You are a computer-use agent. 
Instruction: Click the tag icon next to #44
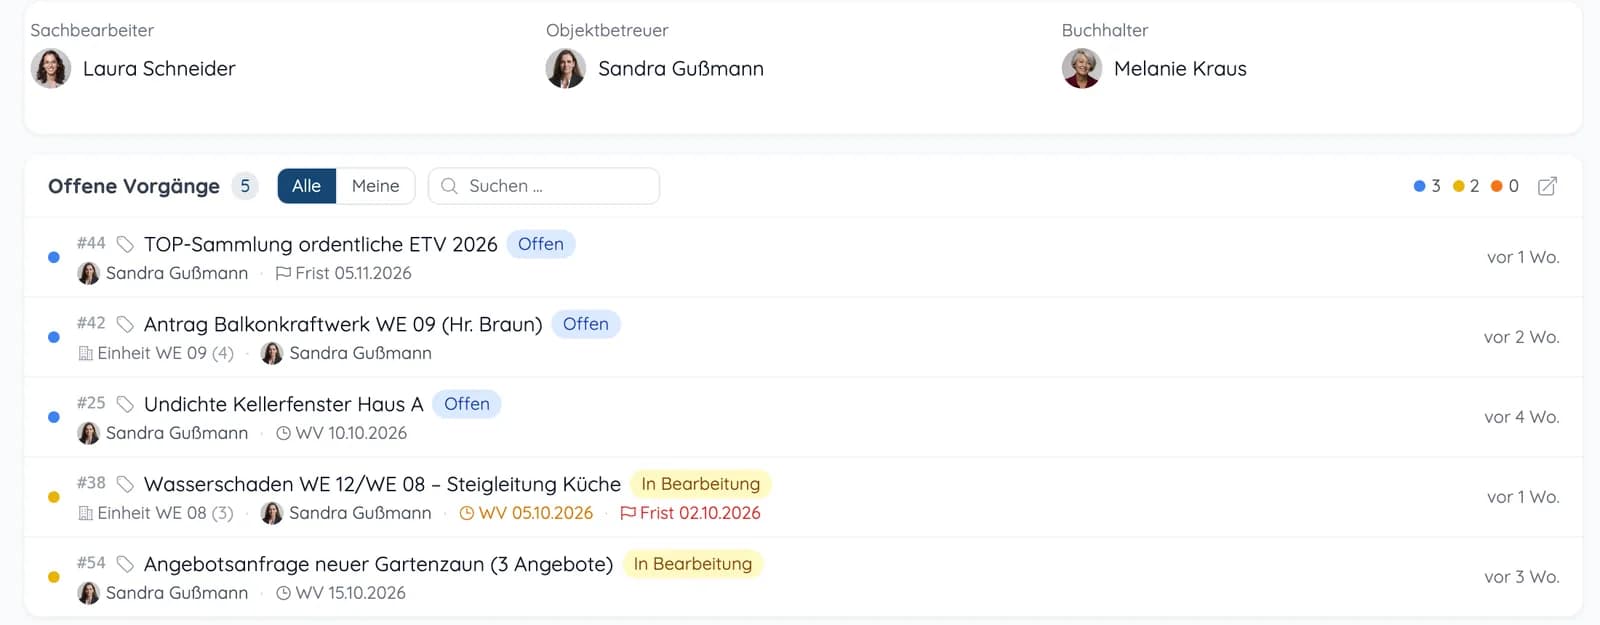[x=125, y=244]
